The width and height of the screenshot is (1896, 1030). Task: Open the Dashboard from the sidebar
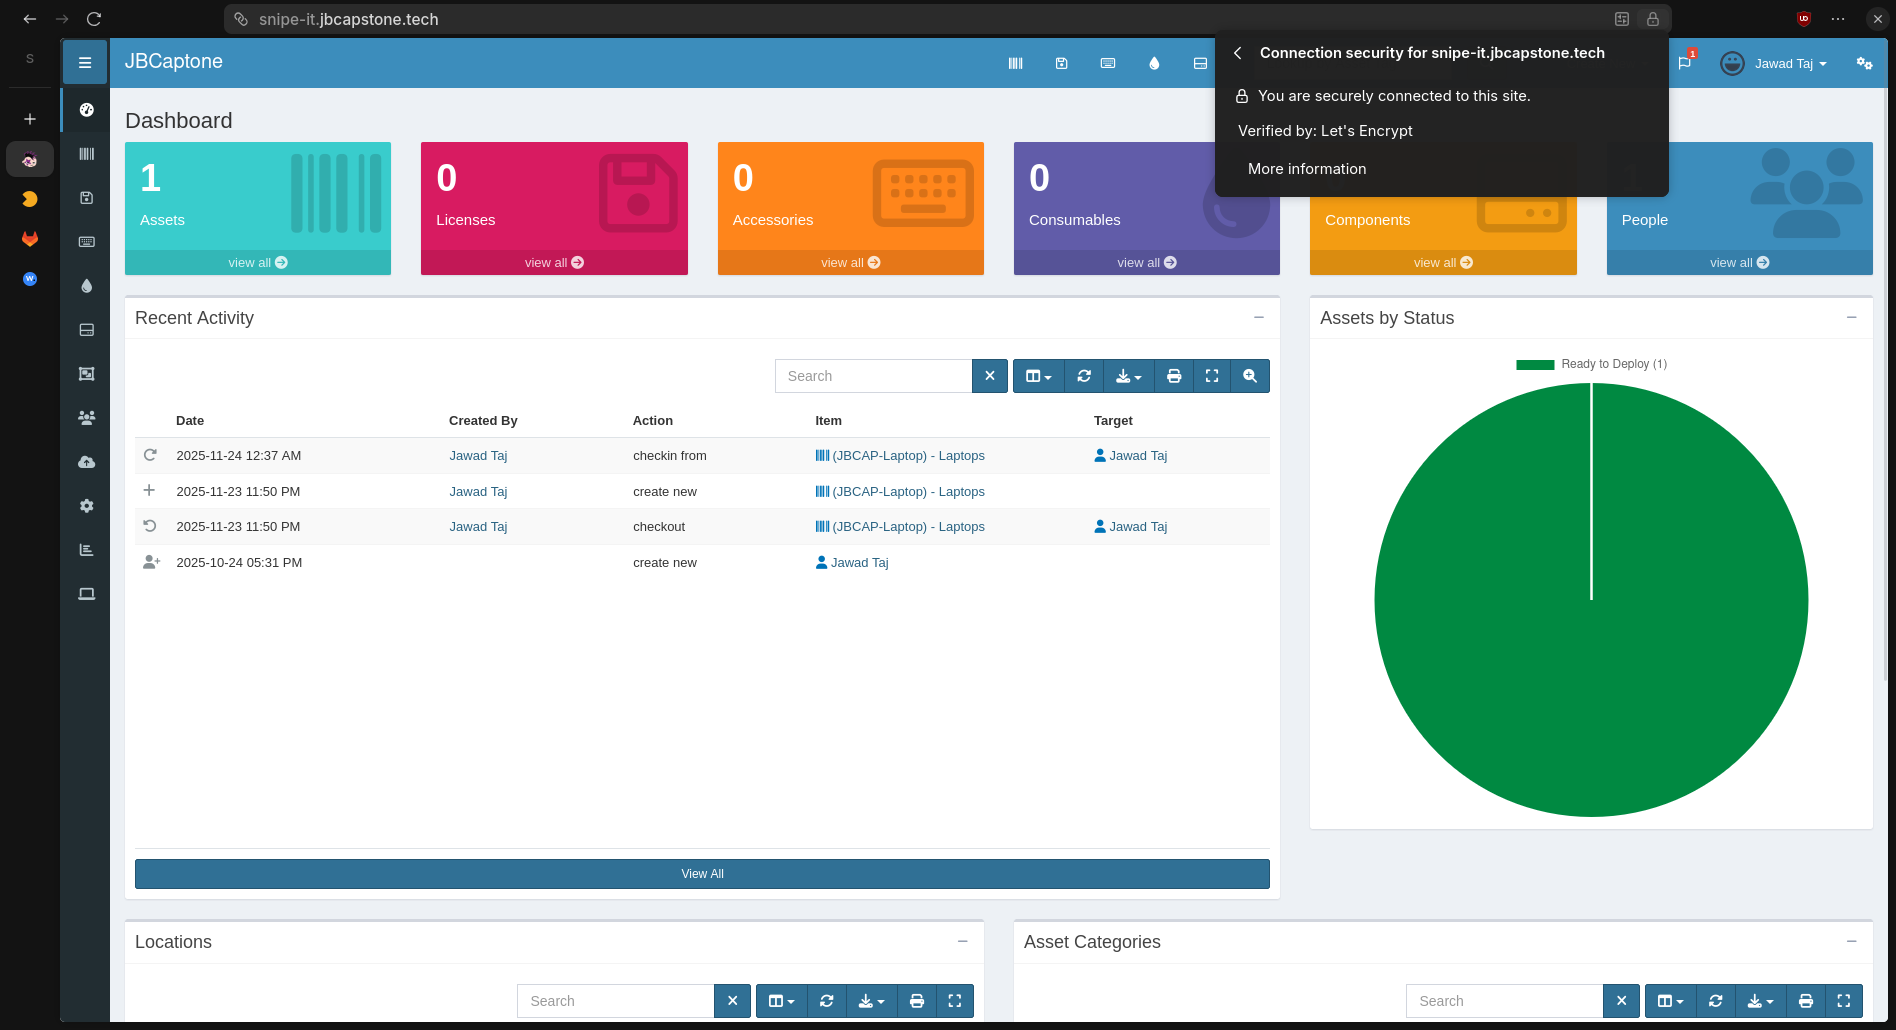click(x=86, y=109)
